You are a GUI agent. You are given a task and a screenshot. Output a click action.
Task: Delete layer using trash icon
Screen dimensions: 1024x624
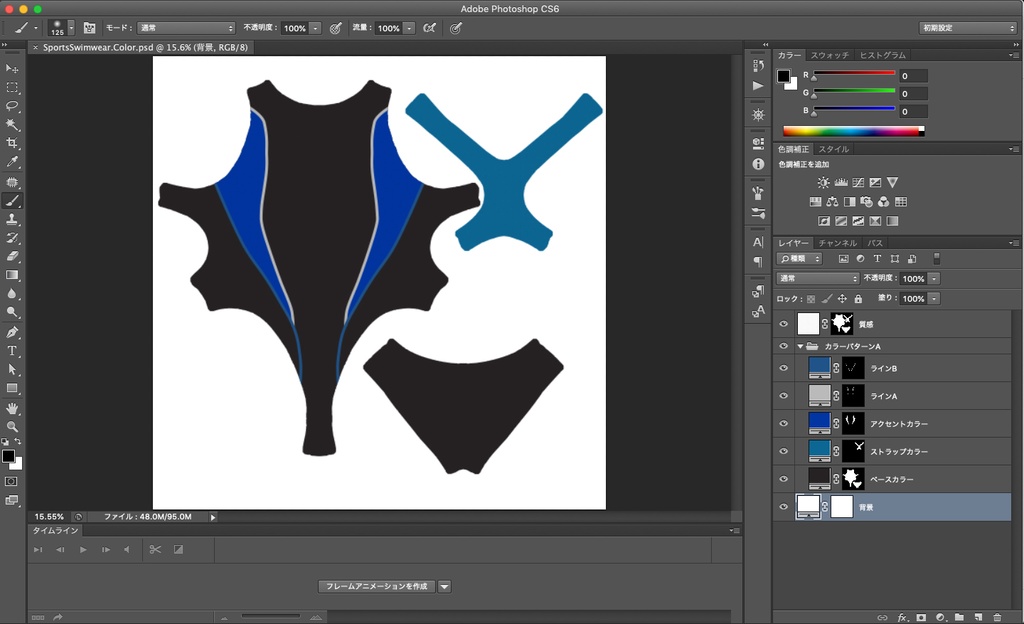click(996, 617)
